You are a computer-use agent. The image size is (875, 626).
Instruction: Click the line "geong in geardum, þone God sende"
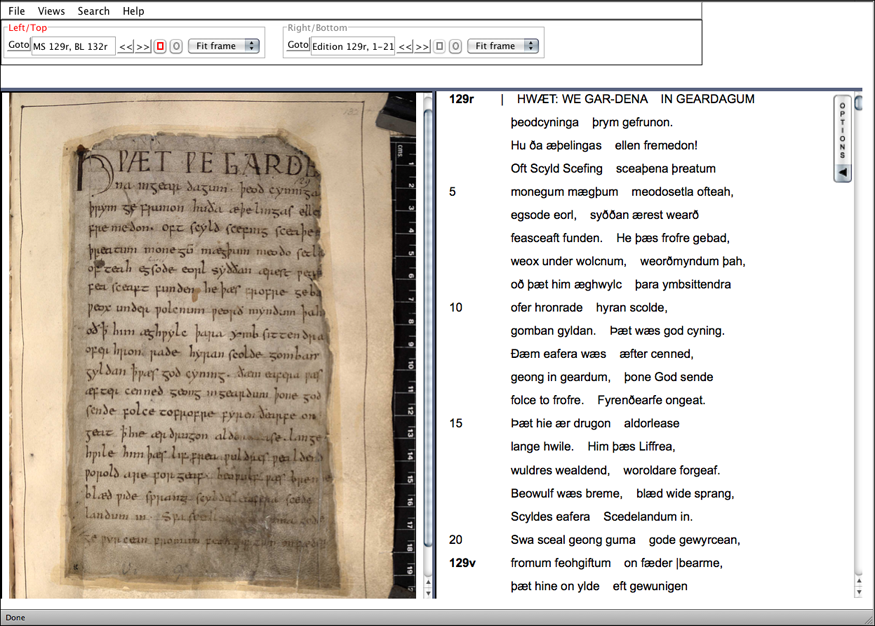(x=612, y=377)
